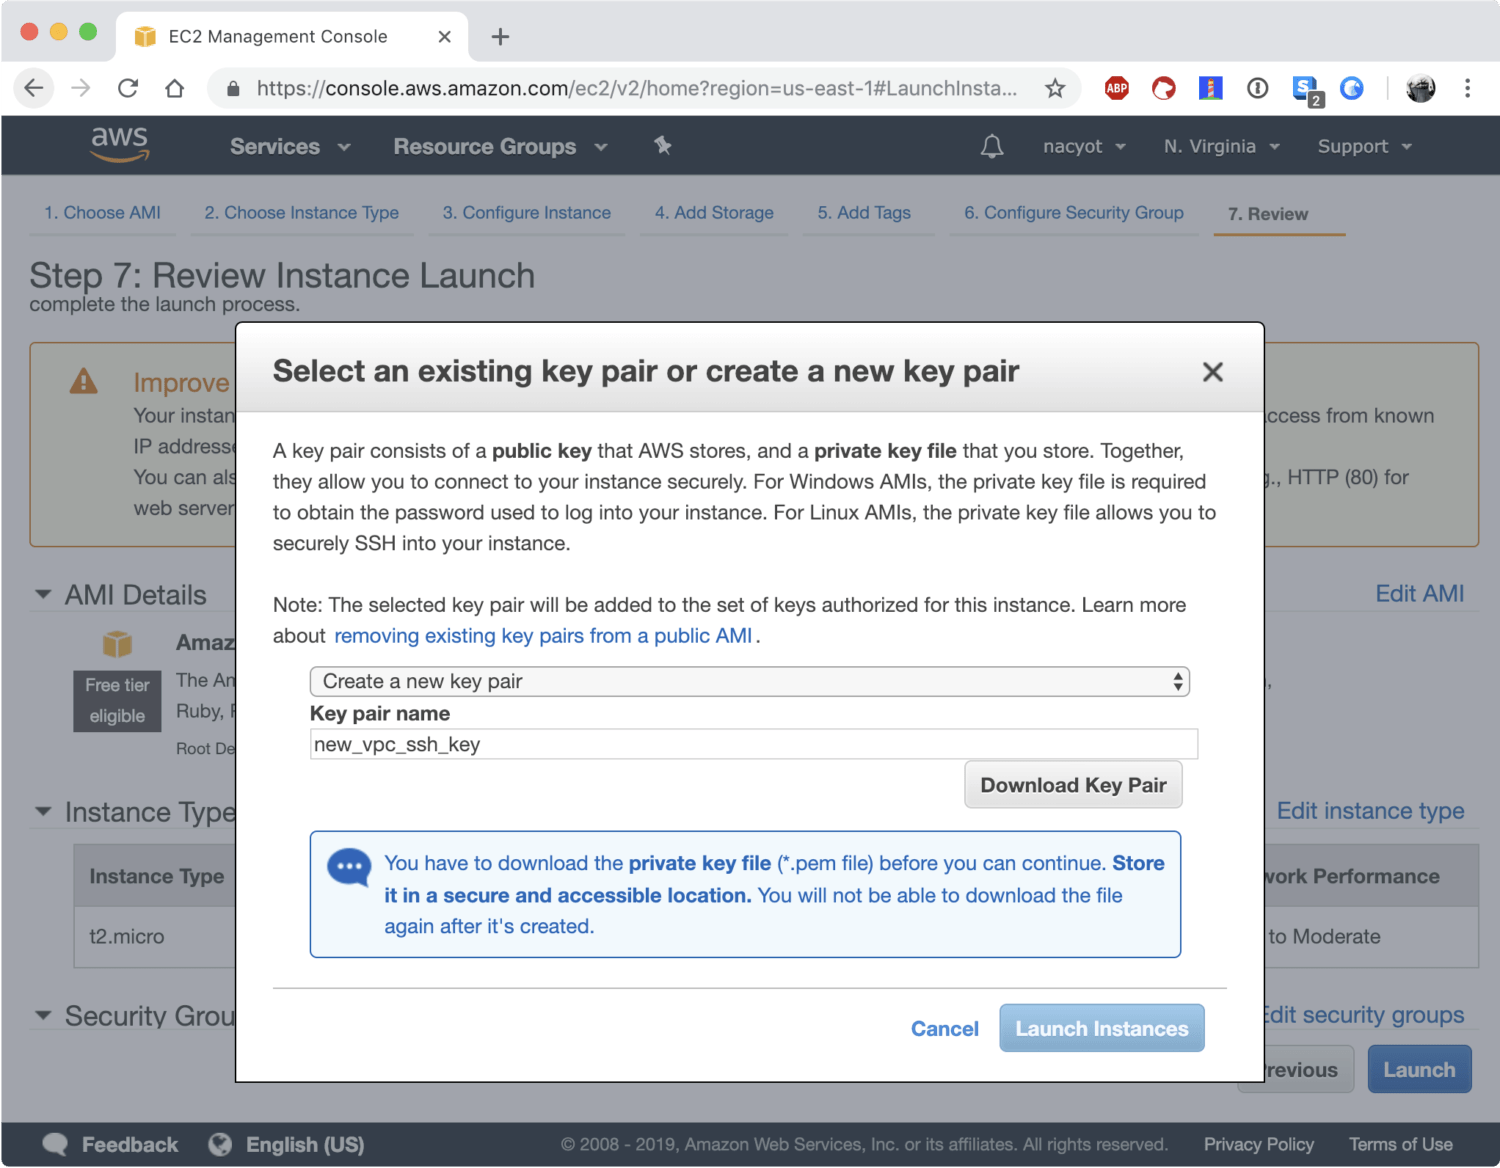Click the Instance Type column header
This screenshot has height=1168, width=1500.
(156, 876)
